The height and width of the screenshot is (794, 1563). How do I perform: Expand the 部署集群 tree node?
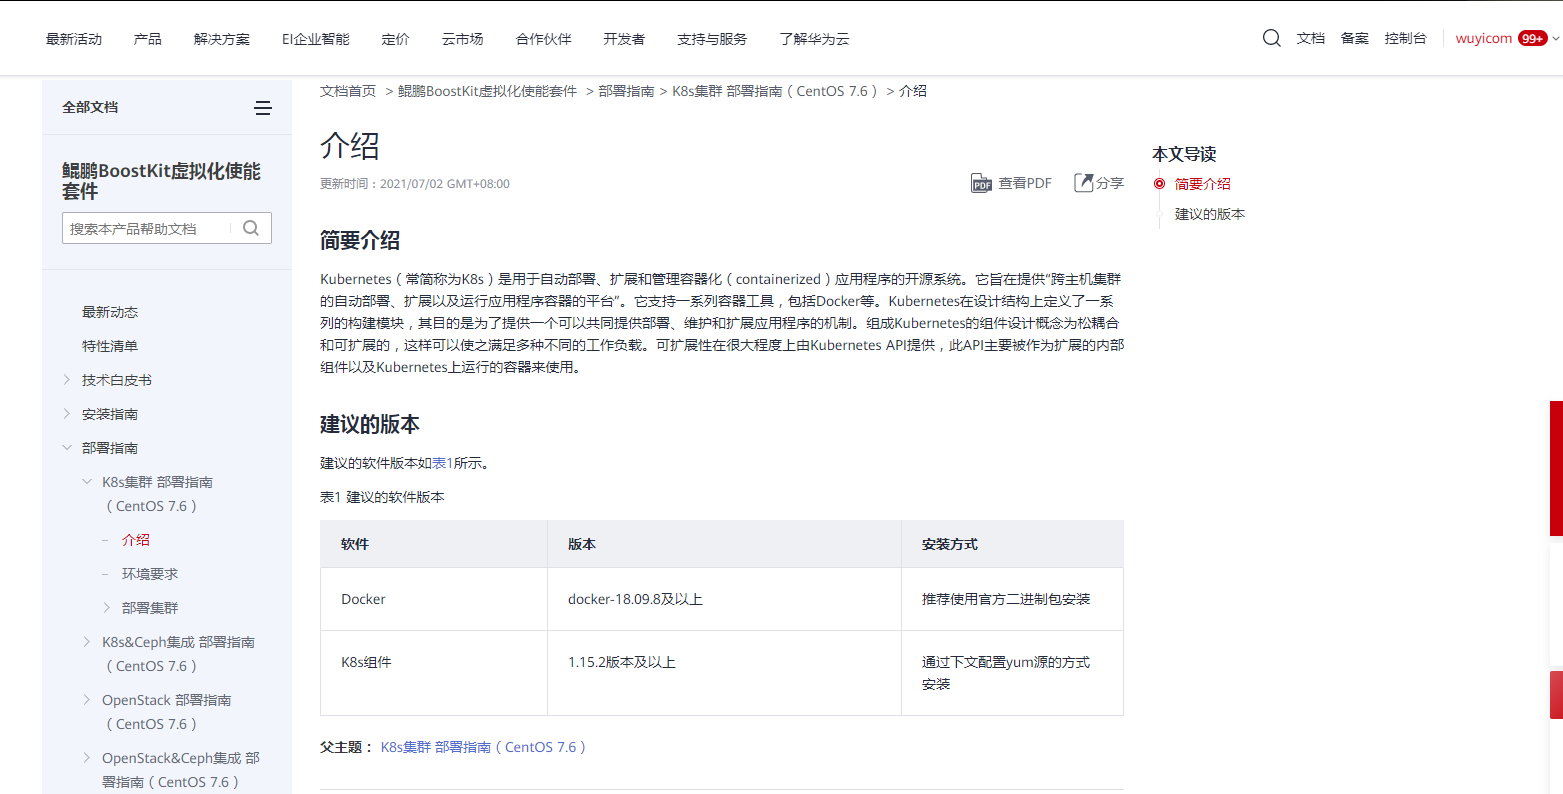[x=107, y=608]
